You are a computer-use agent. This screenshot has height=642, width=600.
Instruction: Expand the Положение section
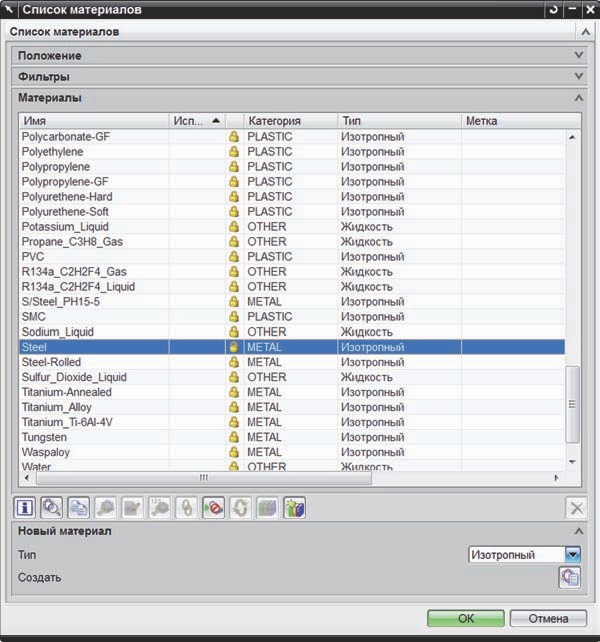click(579, 55)
